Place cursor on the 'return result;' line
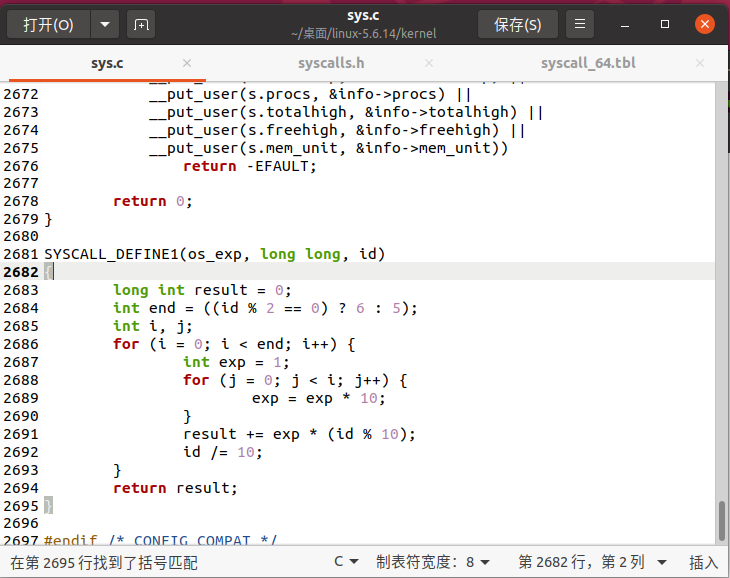 click(x=176, y=488)
